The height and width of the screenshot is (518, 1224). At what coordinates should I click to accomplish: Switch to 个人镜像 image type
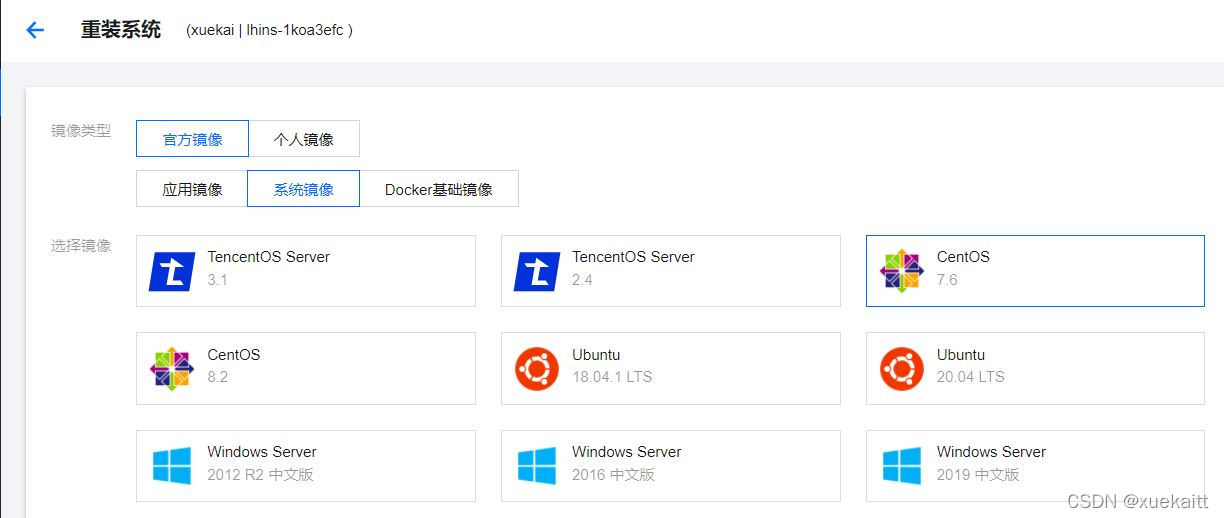(304, 139)
